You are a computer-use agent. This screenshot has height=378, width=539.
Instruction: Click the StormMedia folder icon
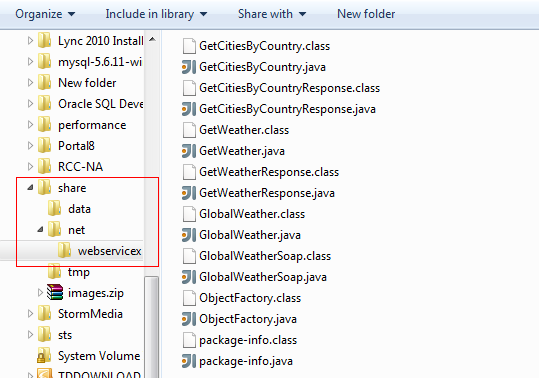click(44, 313)
